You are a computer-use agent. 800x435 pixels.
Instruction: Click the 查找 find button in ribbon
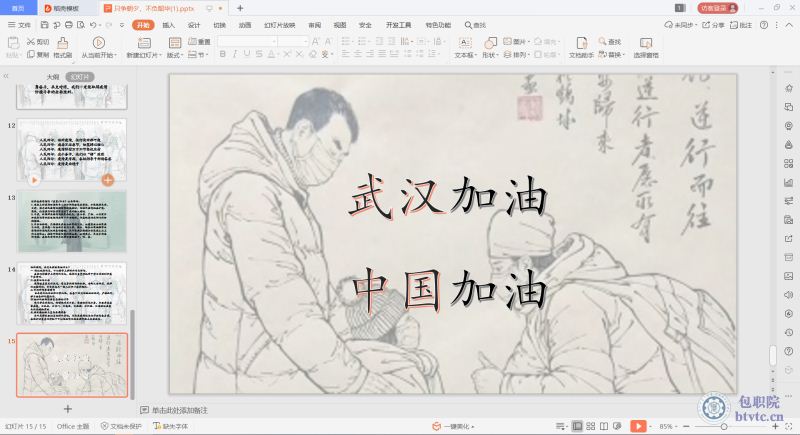tap(610, 42)
